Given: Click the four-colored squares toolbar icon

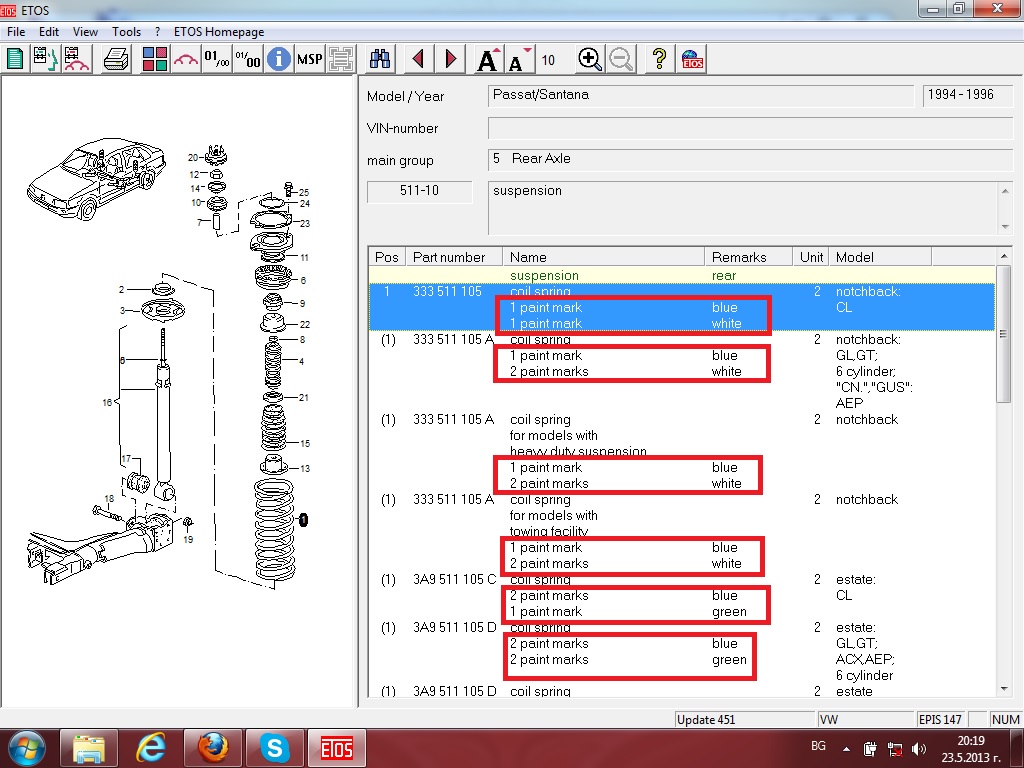Looking at the screenshot, I should coord(155,59).
